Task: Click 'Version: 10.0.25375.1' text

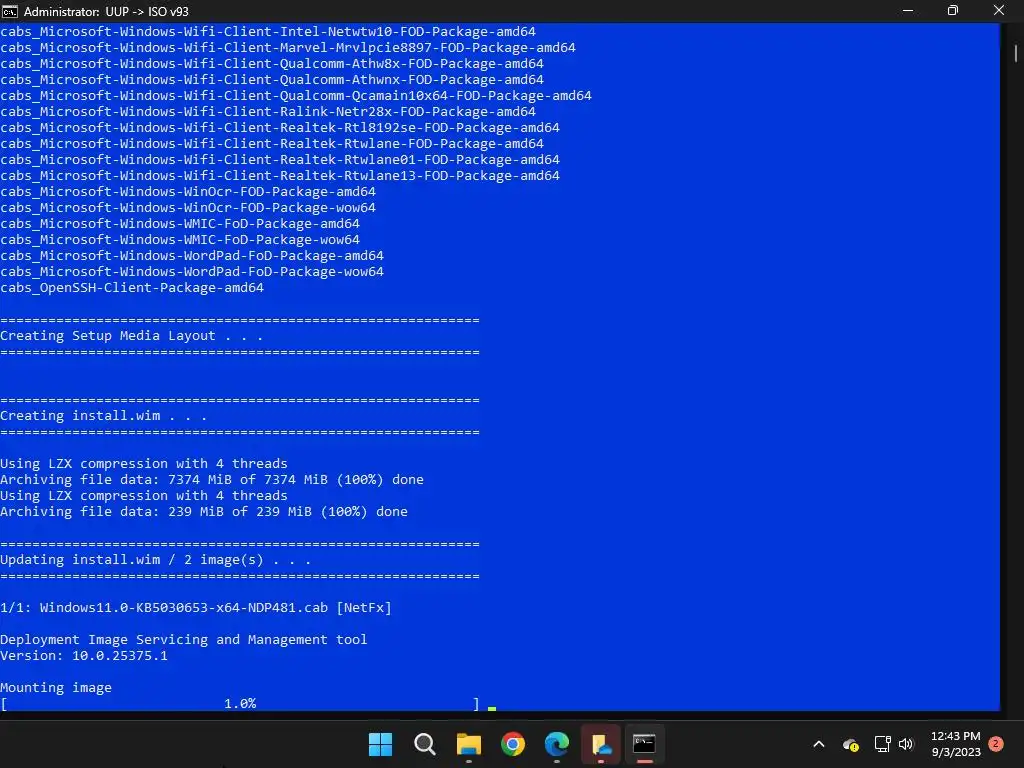Action: 84,656
